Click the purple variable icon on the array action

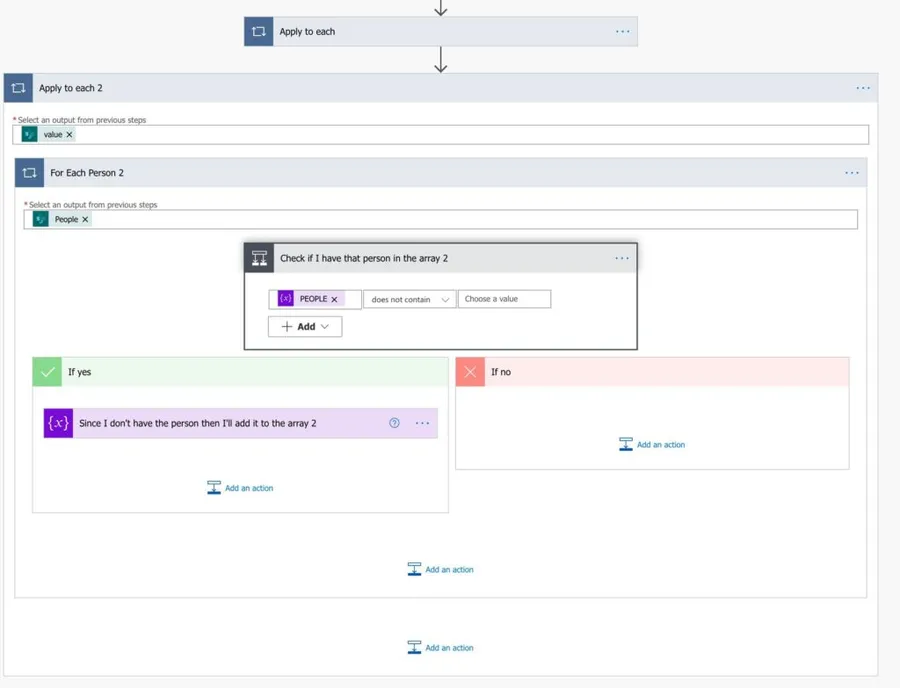58,423
